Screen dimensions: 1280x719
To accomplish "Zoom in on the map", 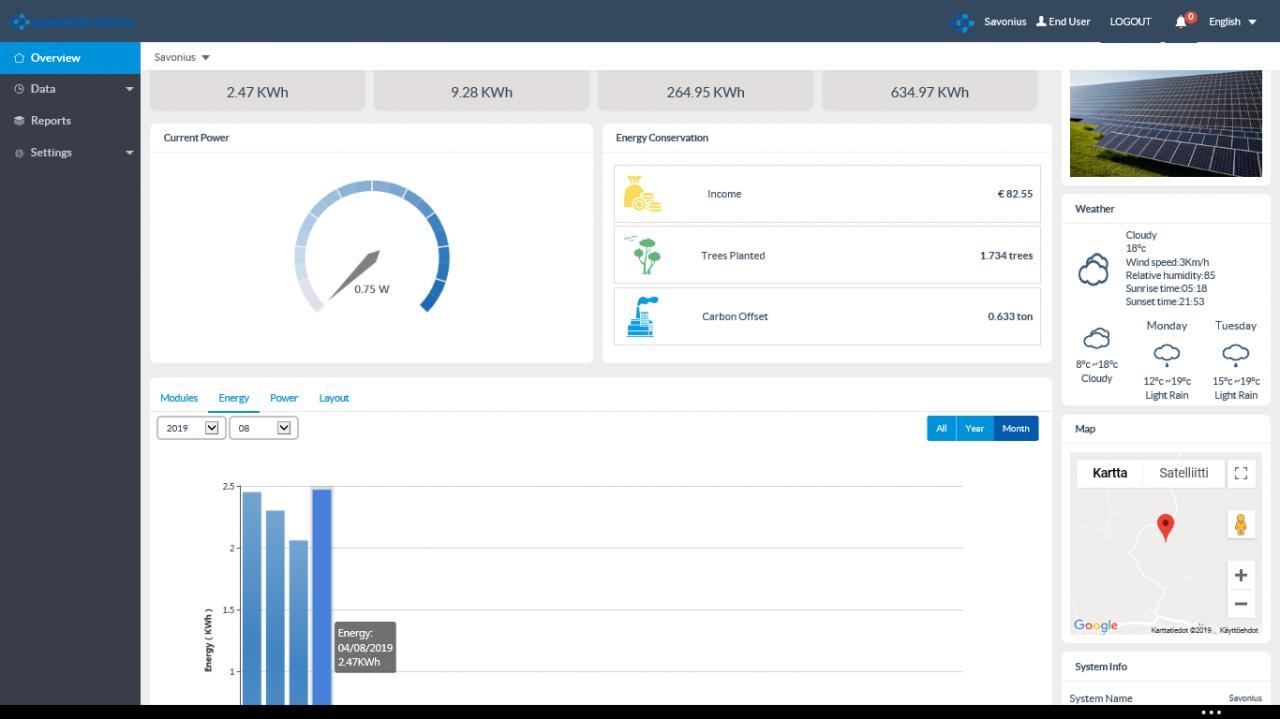I will click(1241, 575).
